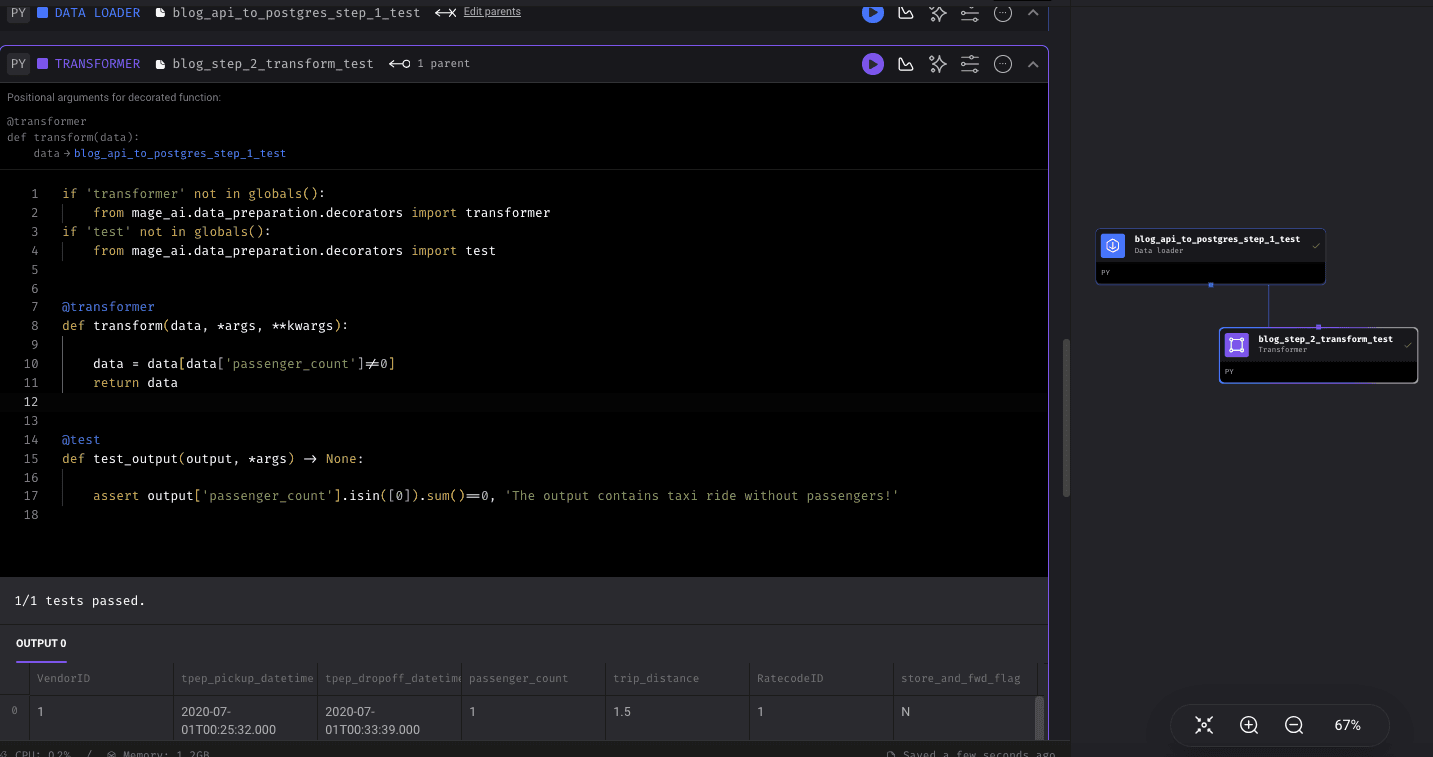The height and width of the screenshot is (757, 1433).
Task: Click the output port of the data loader node
Action: (1210, 285)
